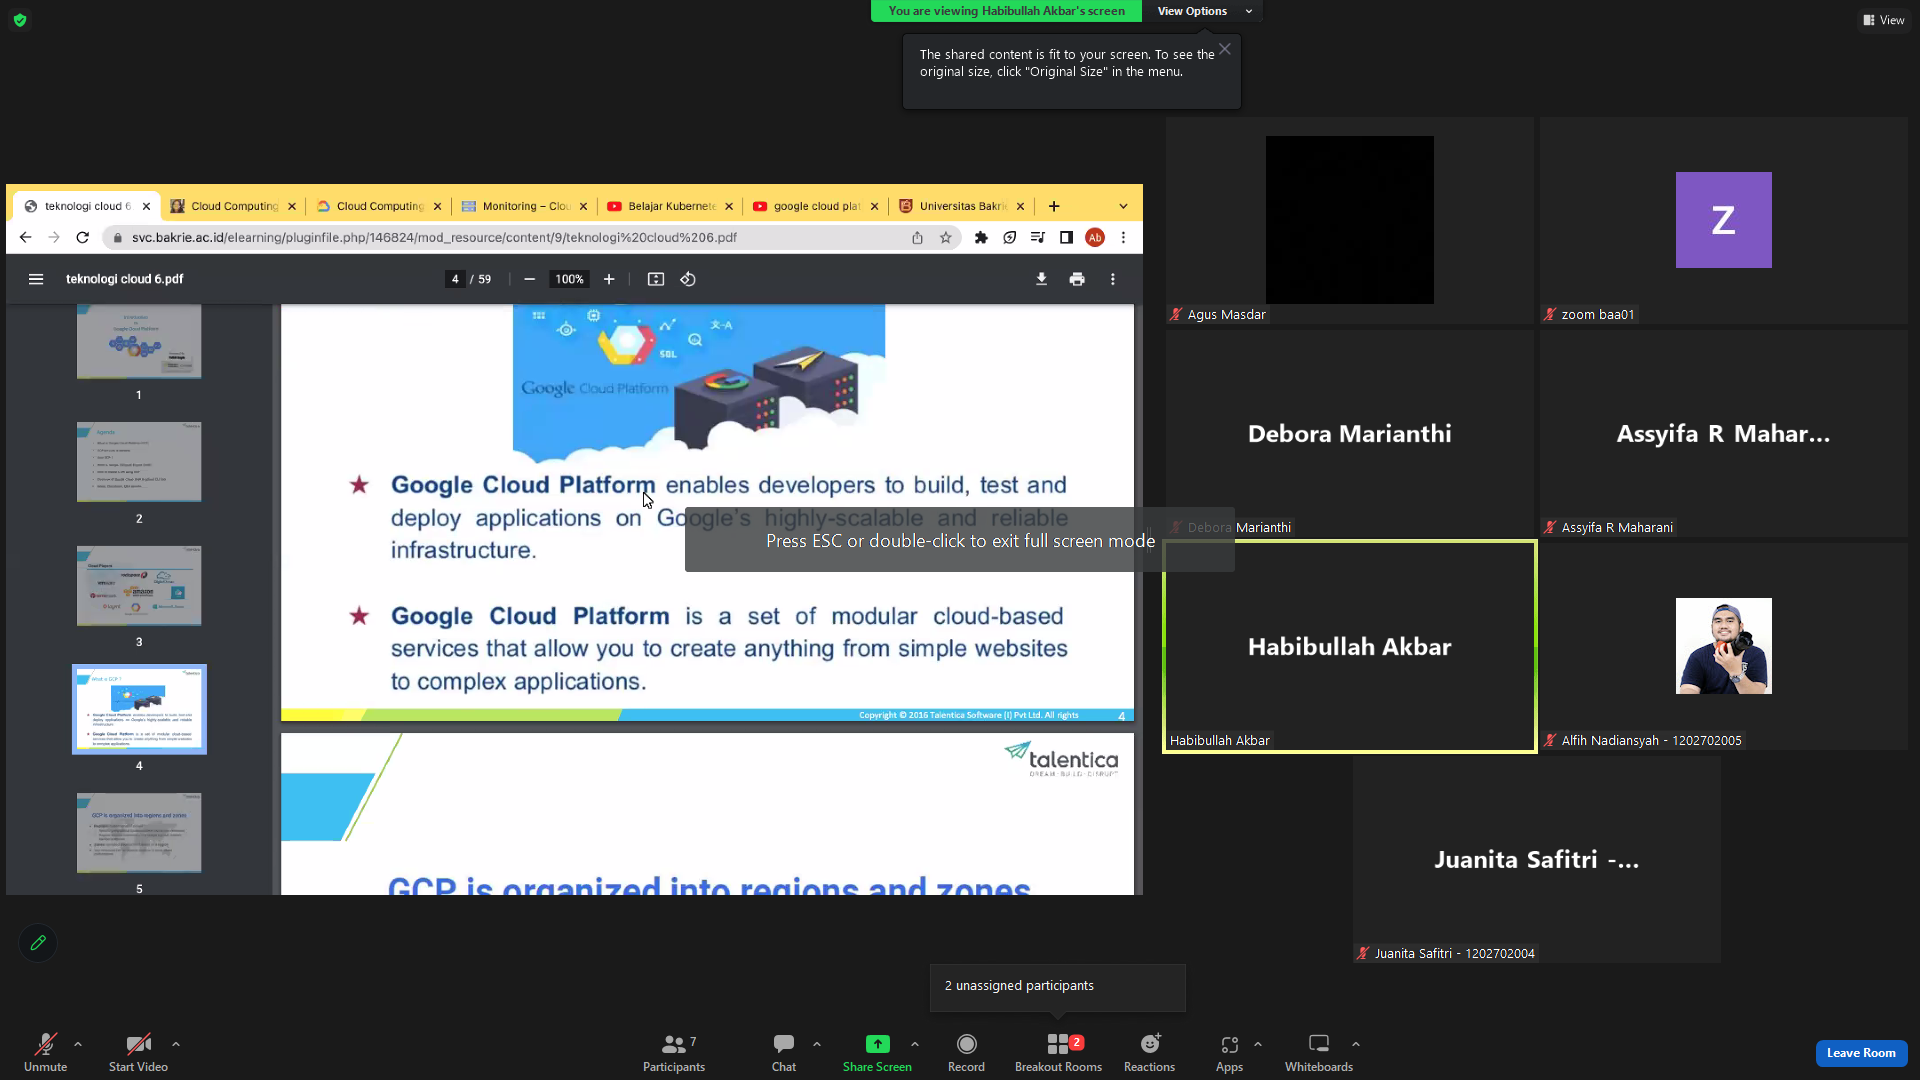Open PDF viewer more actions menu
Image resolution: width=1920 pixels, height=1080 pixels.
pyautogui.click(x=1113, y=279)
